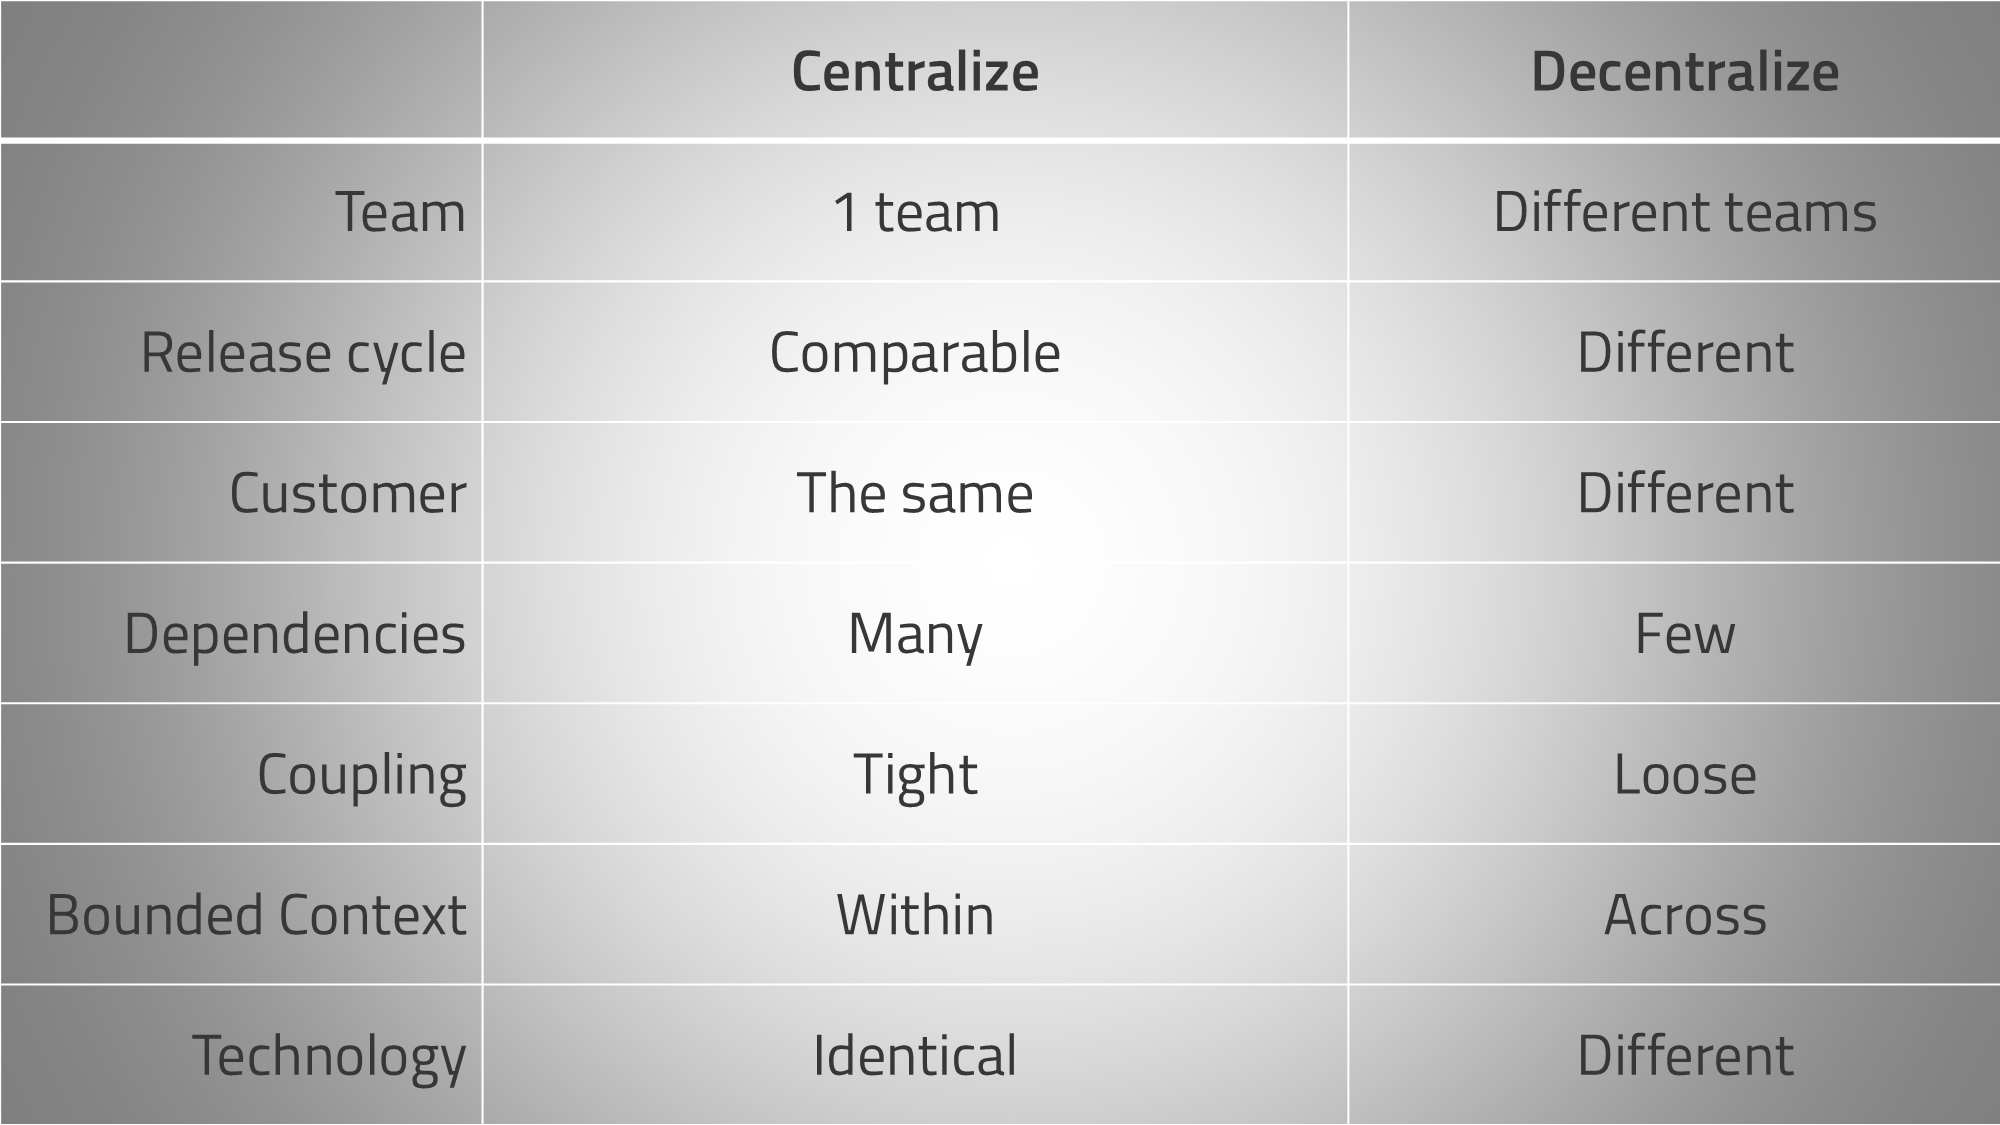The height and width of the screenshot is (1125, 2000).
Task: Select the Release cycle row label
Action: click(x=303, y=353)
